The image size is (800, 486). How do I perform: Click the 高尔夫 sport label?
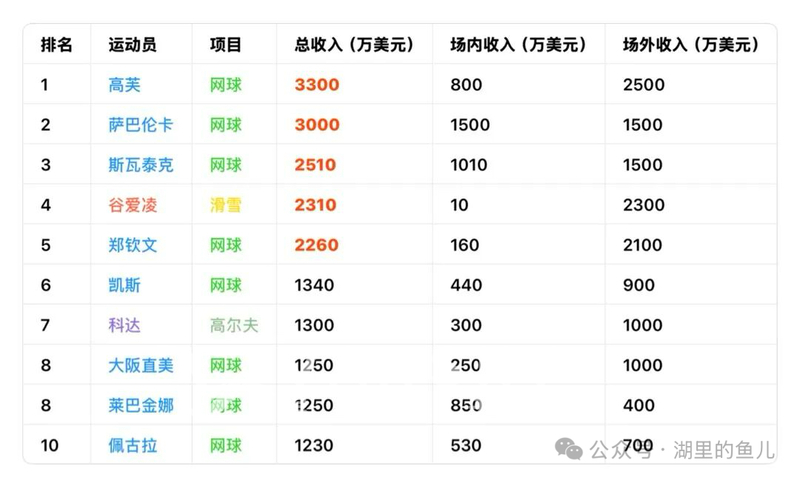click(x=234, y=325)
